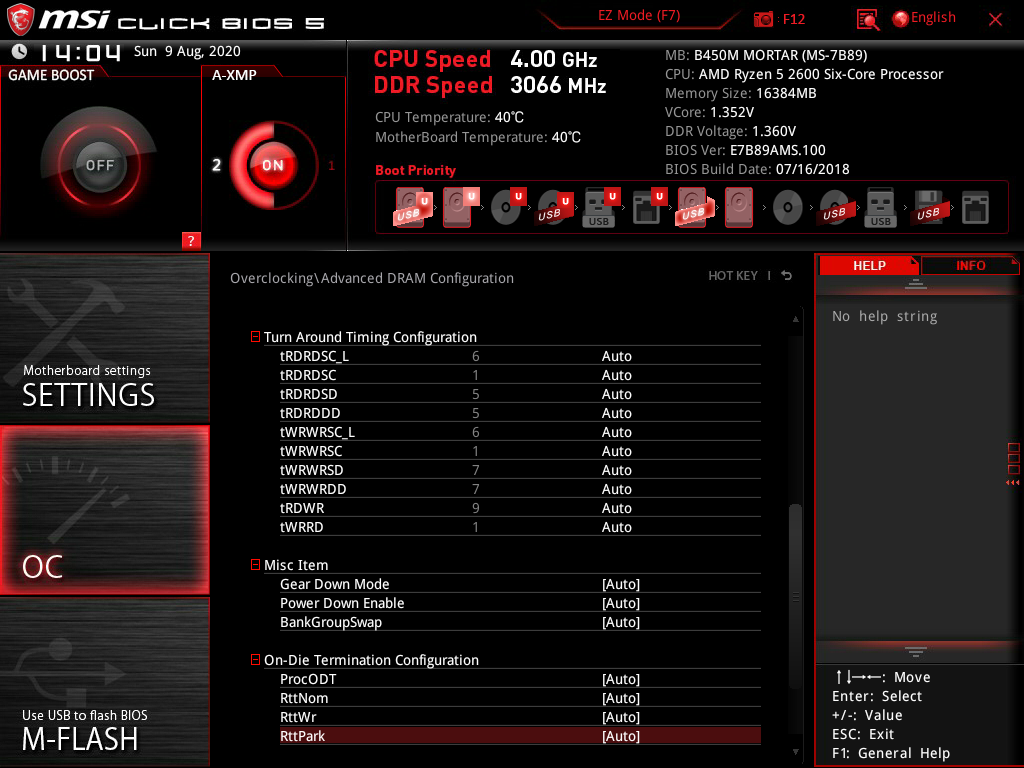Click the tRDRDSC Auto value field
The height and width of the screenshot is (768, 1024).
pos(616,375)
